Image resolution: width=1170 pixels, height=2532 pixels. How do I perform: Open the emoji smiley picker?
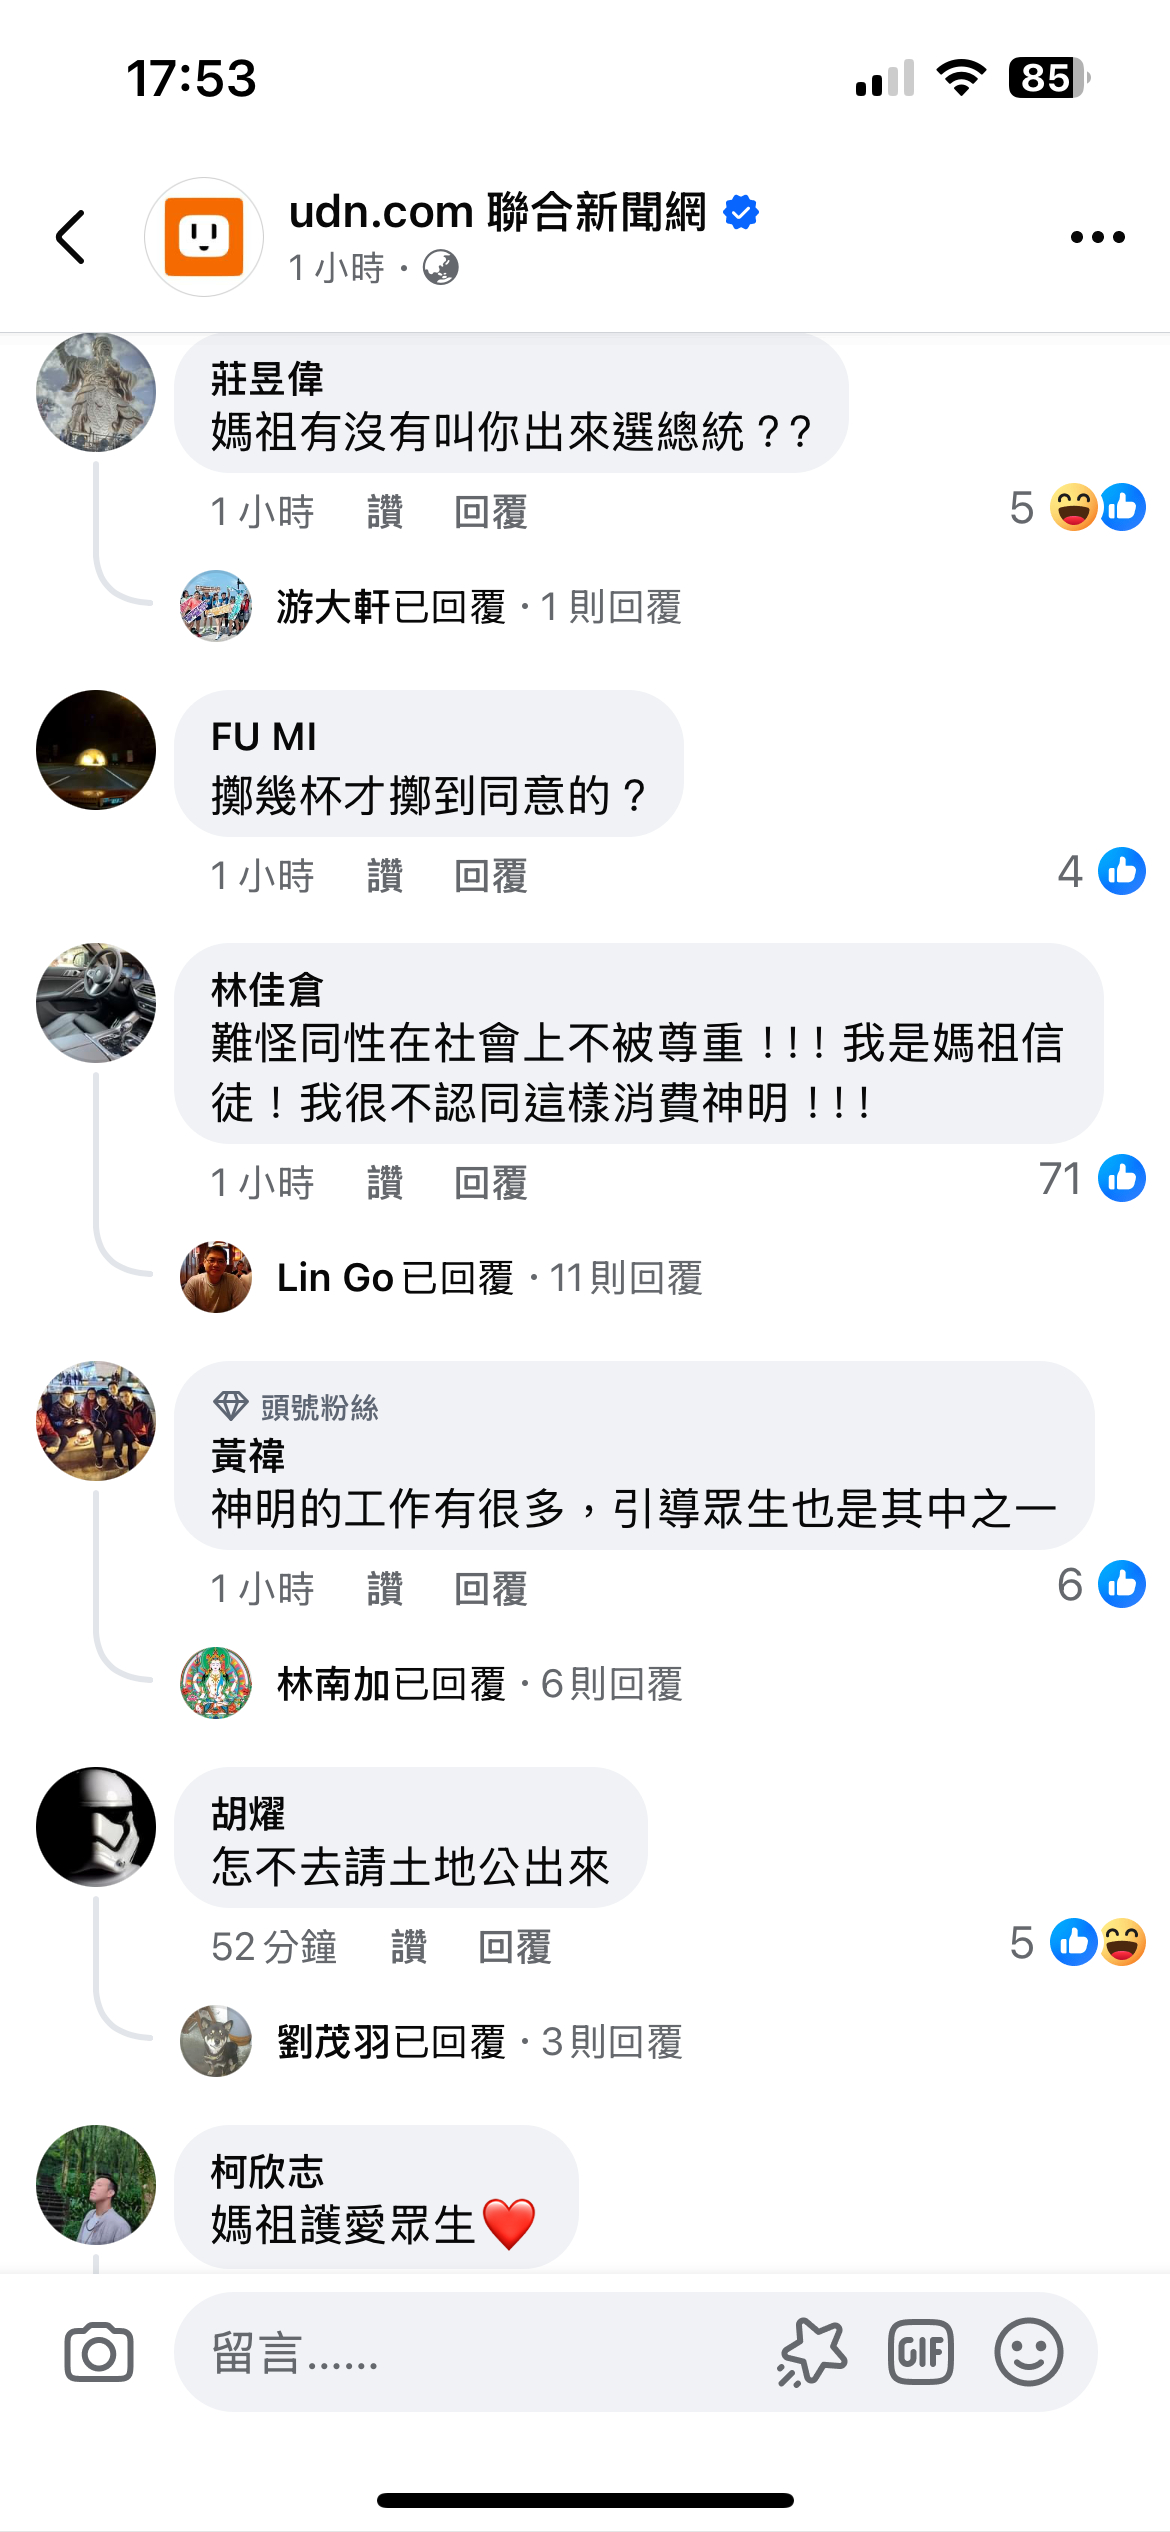(1028, 2352)
